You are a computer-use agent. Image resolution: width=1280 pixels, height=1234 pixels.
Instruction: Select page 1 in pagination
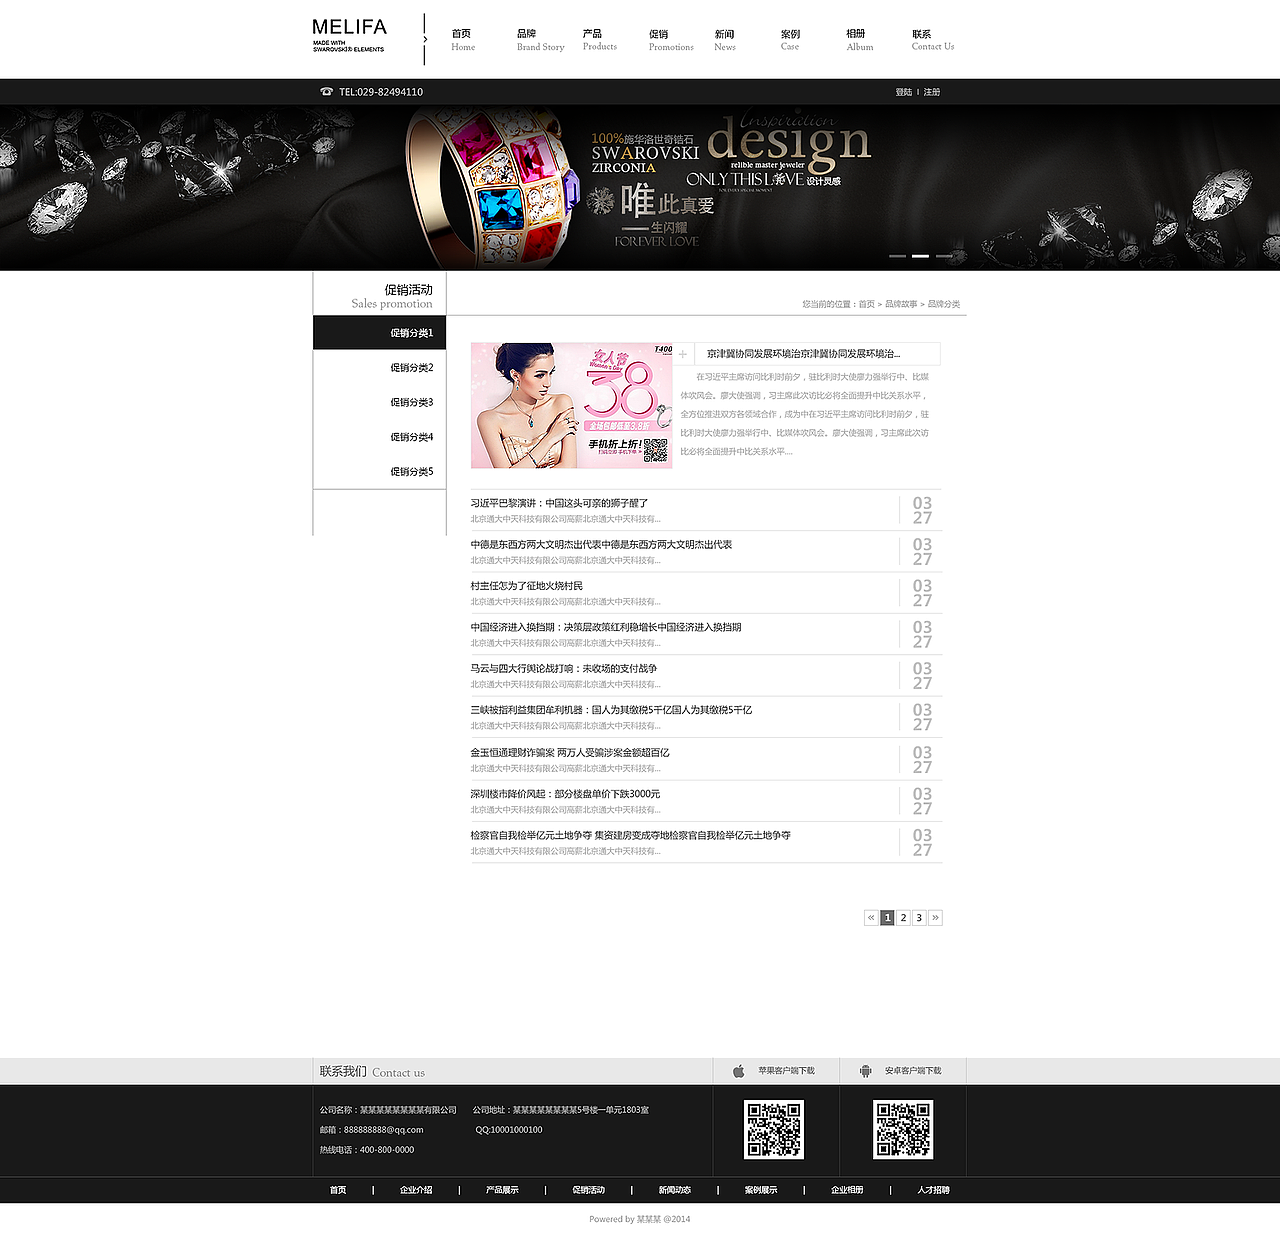887,917
